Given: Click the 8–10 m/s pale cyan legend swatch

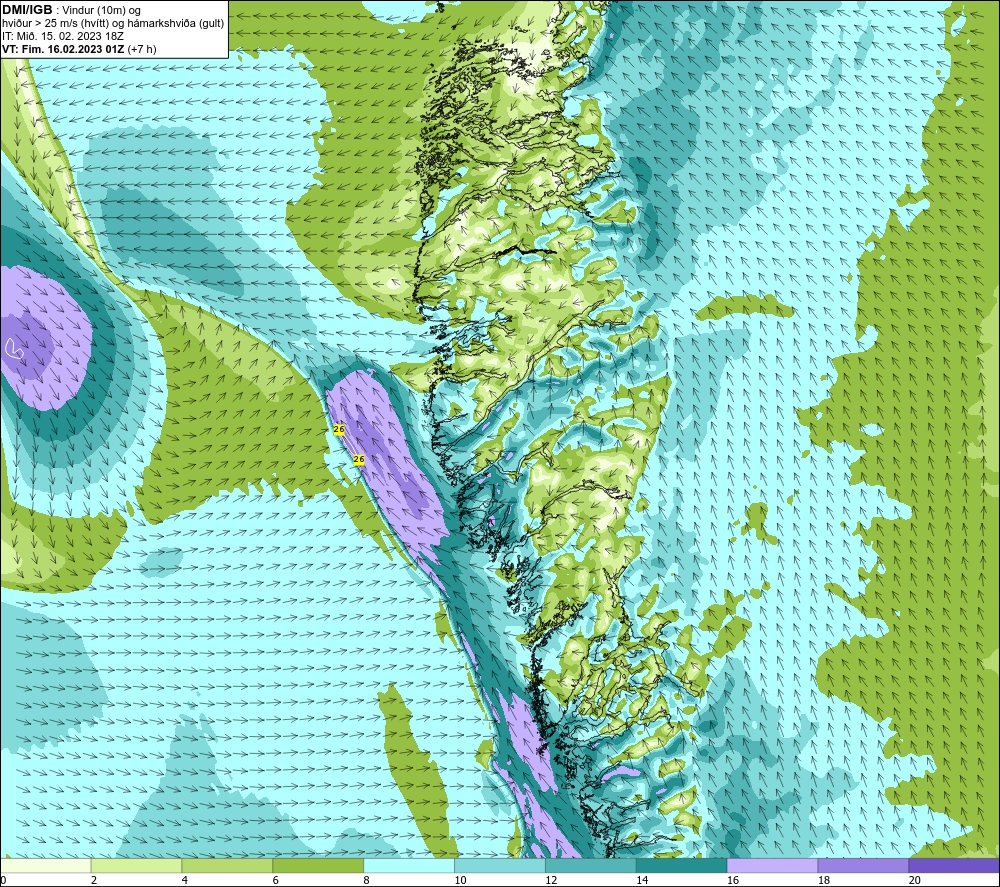Looking at the screenshot, I should click(x=409, y=866).
